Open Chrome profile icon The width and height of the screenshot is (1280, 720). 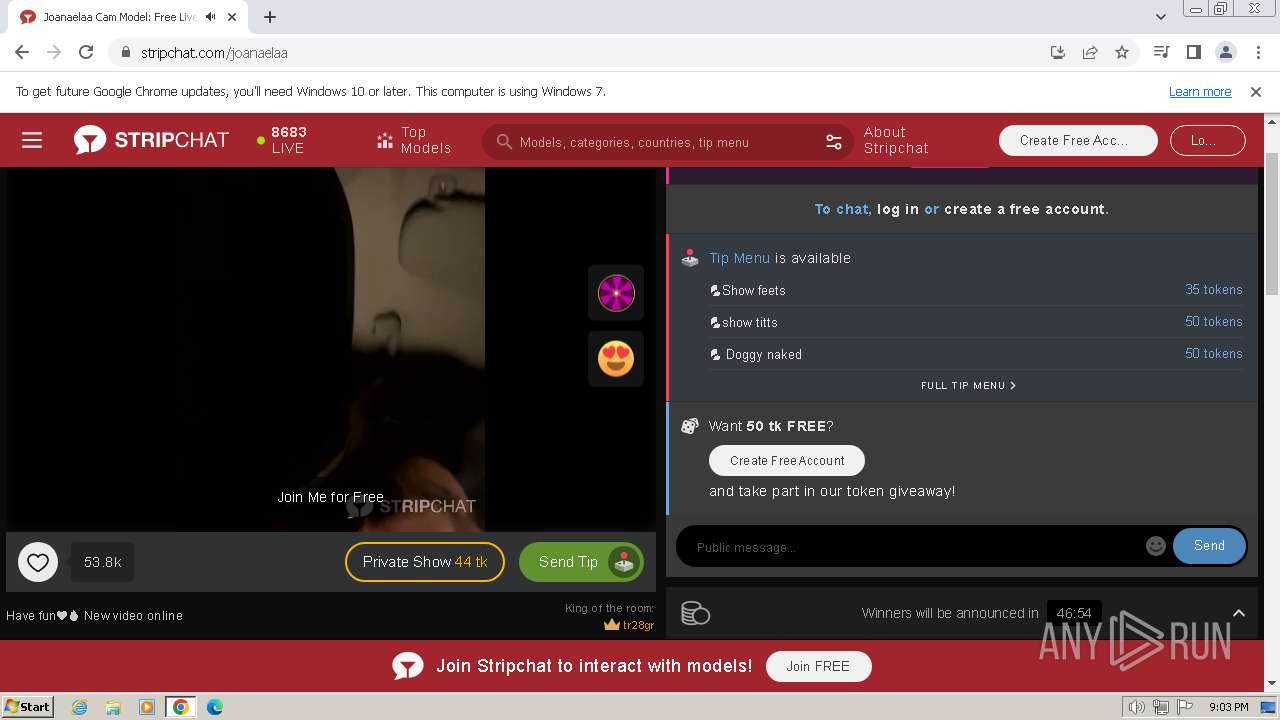pyautogui.click(x=1225, y=52)
